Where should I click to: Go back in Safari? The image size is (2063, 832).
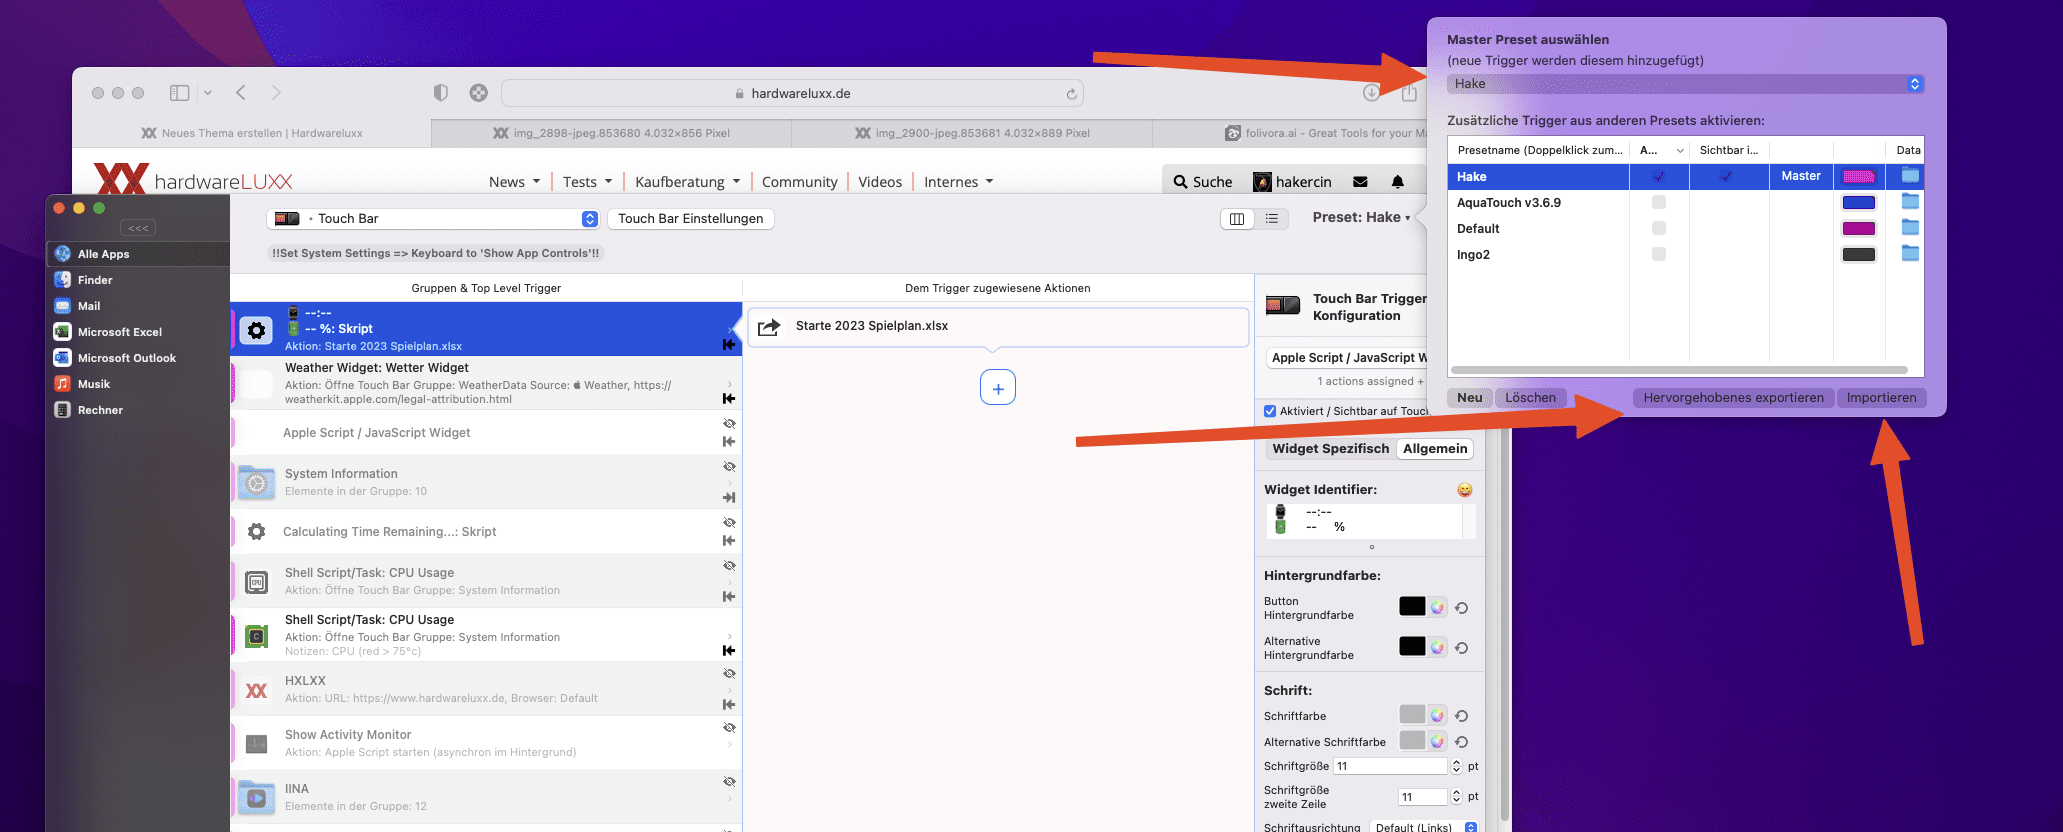point(241,93)
